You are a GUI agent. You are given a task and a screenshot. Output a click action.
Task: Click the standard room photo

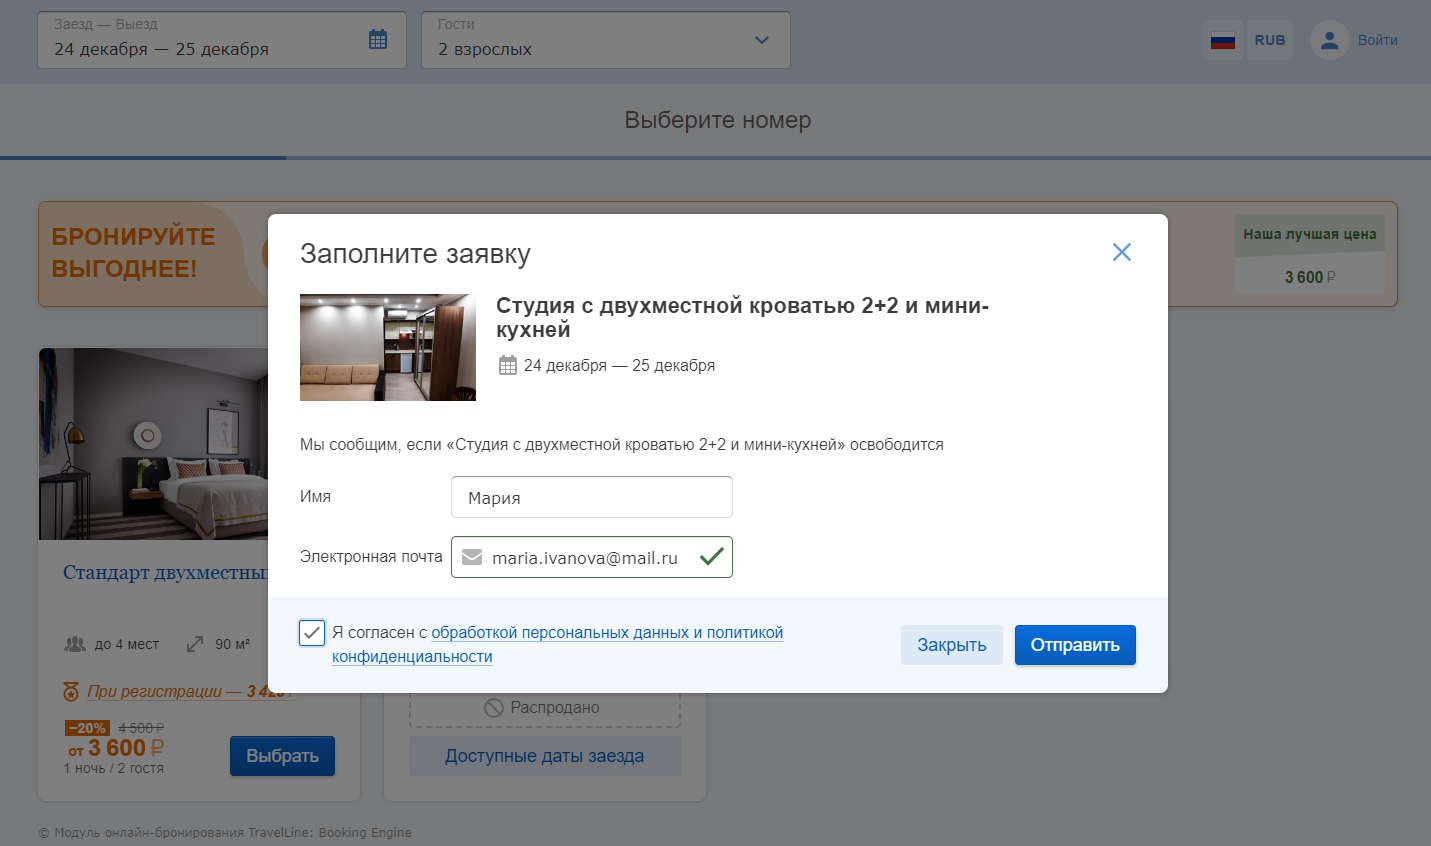coord(153,444)
